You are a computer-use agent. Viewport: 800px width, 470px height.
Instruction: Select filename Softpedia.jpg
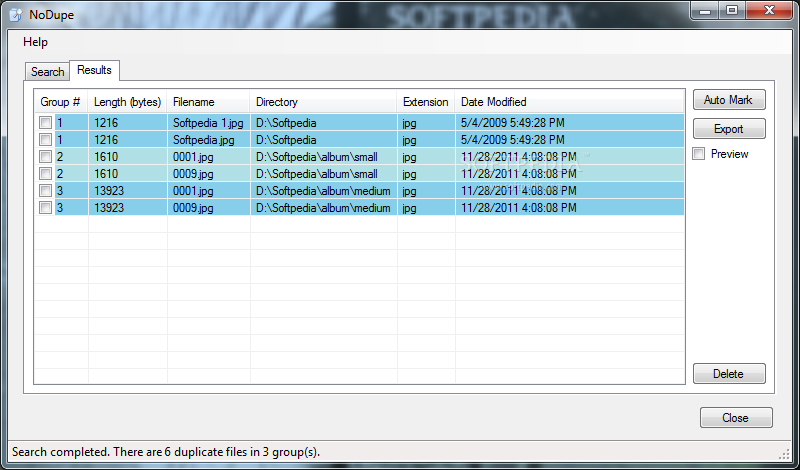(x=204, y=140)
